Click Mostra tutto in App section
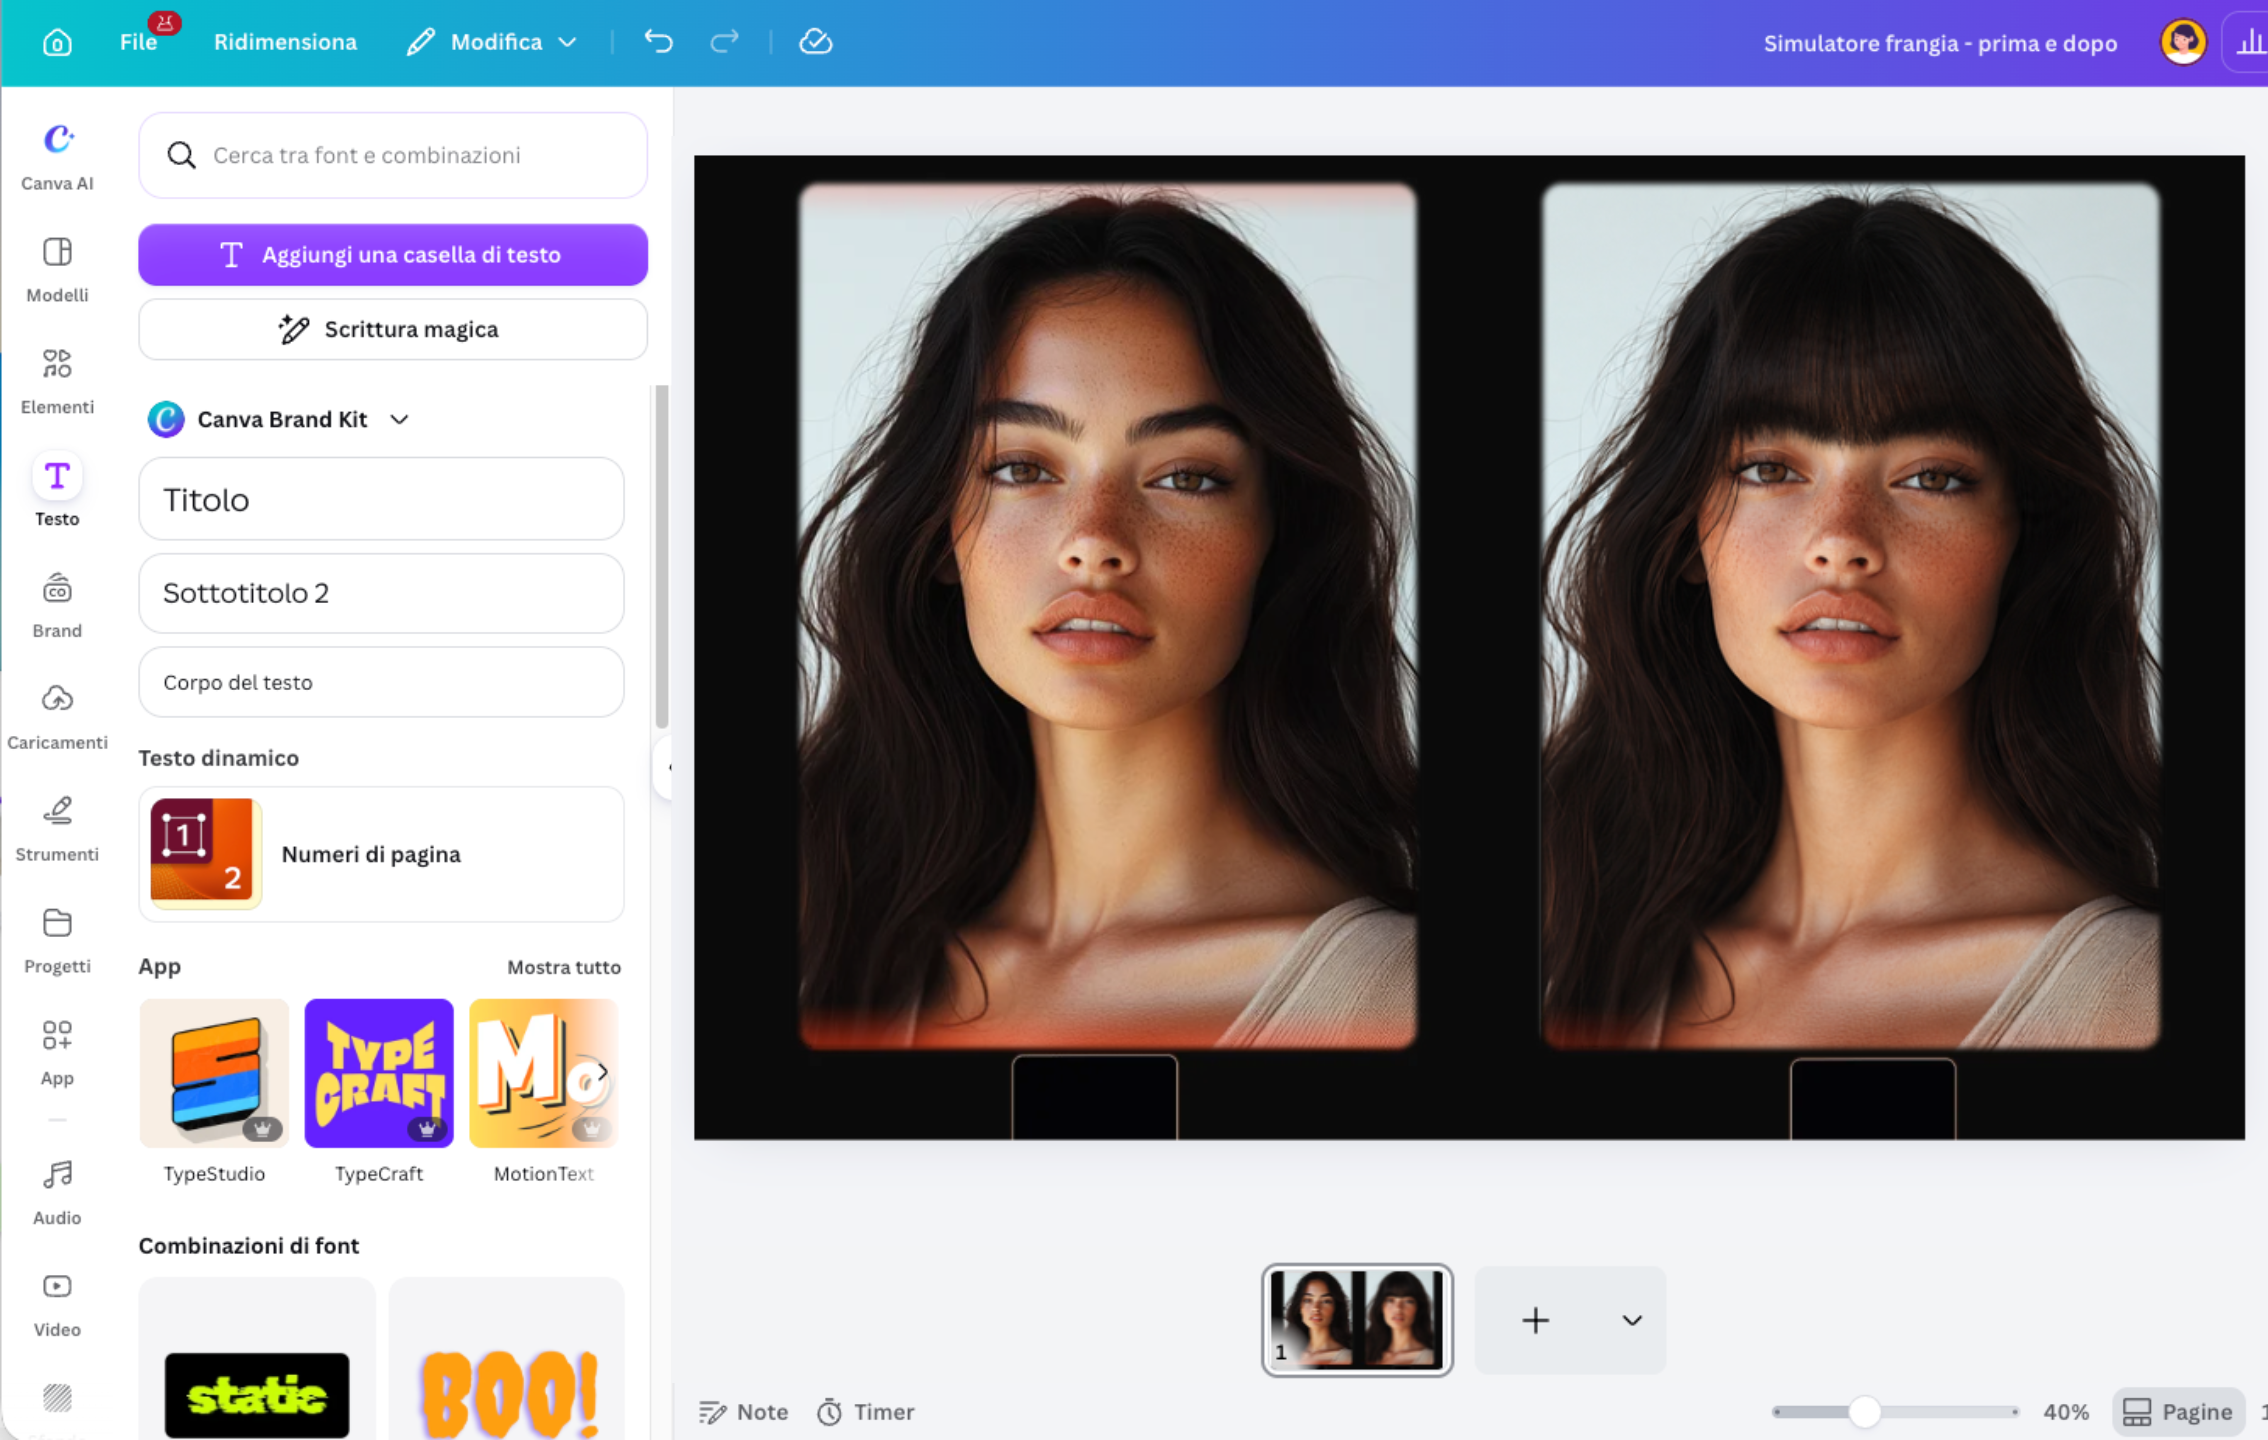 564,967
